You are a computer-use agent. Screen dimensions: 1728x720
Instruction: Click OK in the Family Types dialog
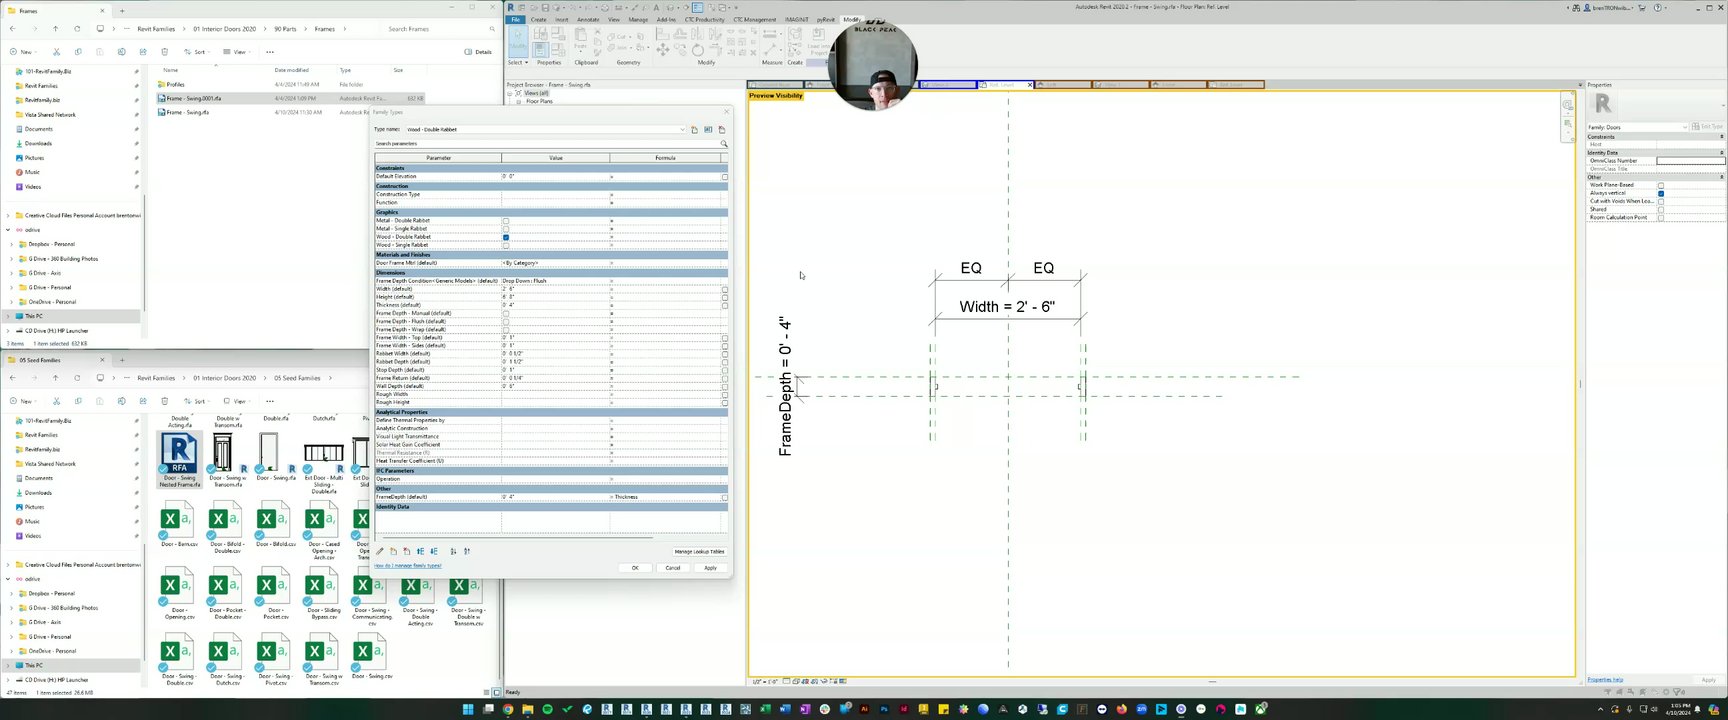pyautogui.click(x=635, y=568)
